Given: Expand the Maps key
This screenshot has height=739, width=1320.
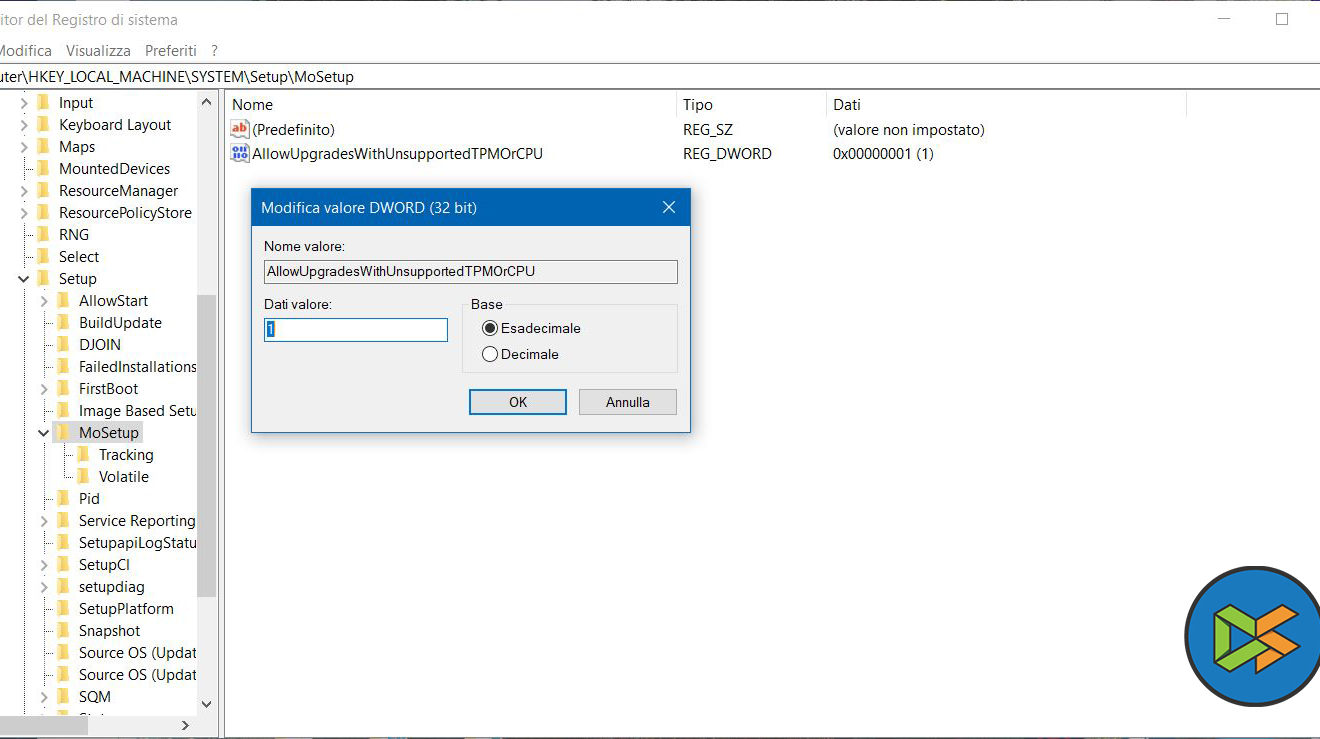Looking at the screenshot, I should click(24, 146).
